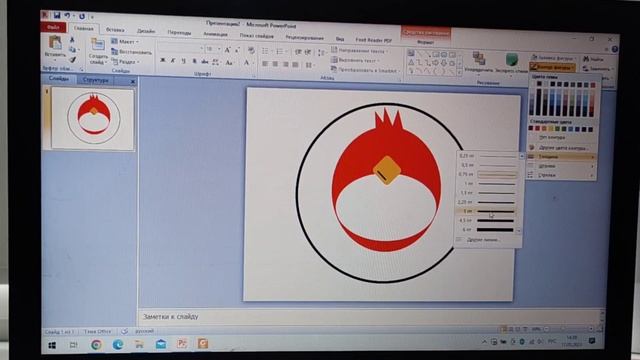Click the Найти (Find) binoculars button
The height and width of the screenshot is (360, 640).
[594, 59]
